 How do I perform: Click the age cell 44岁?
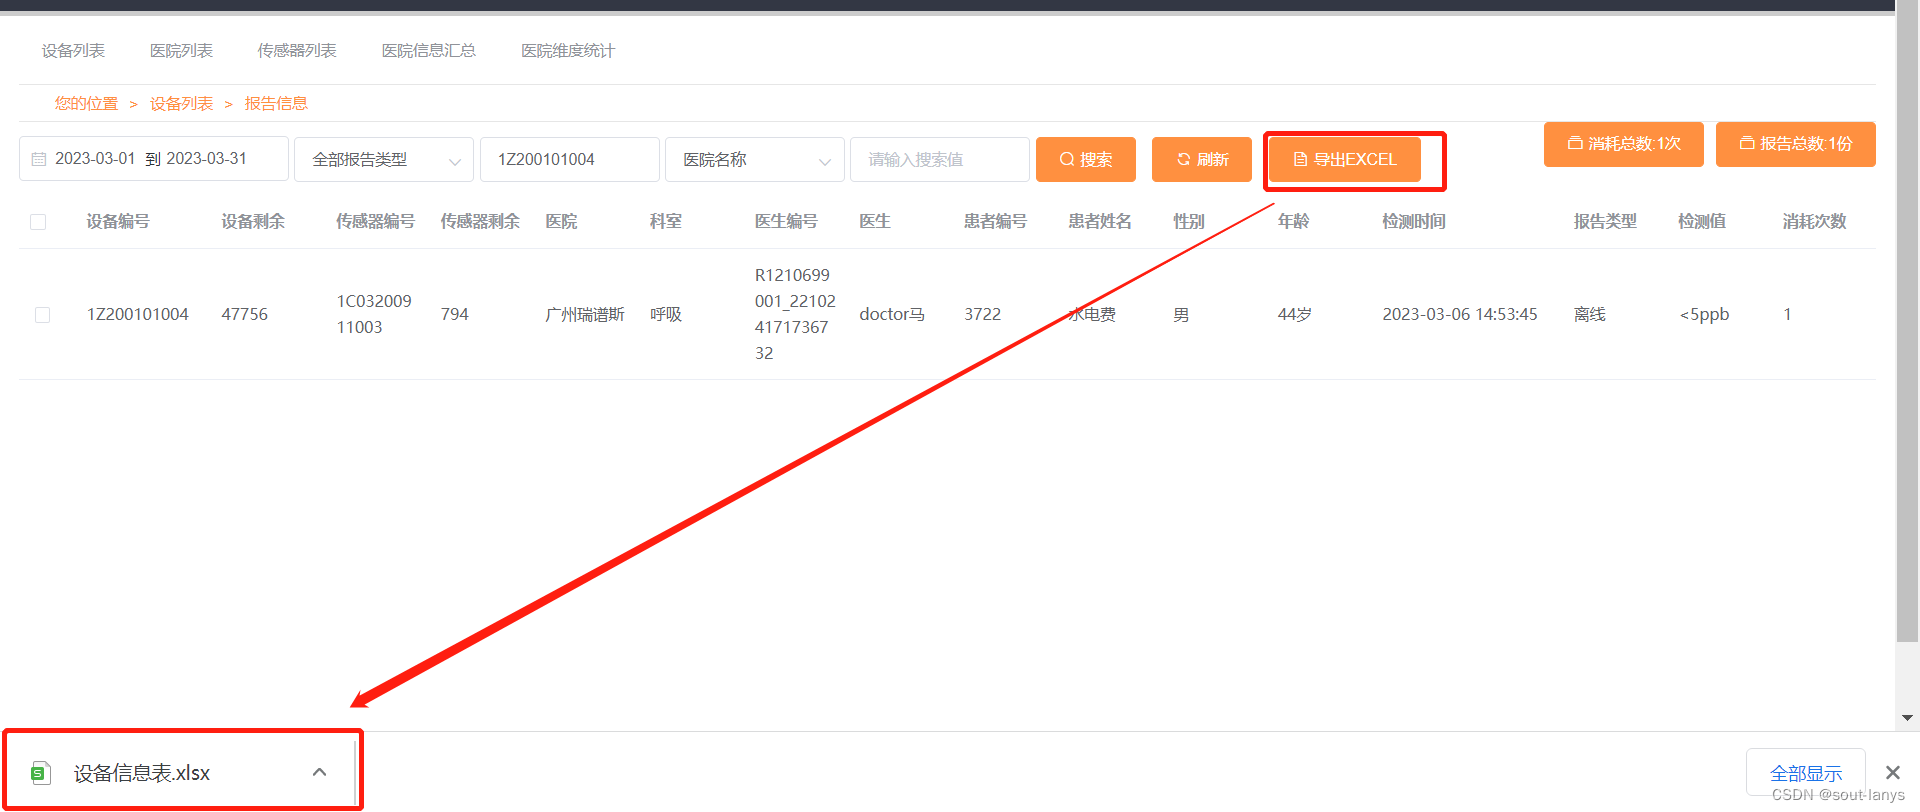coord(1295,315)
